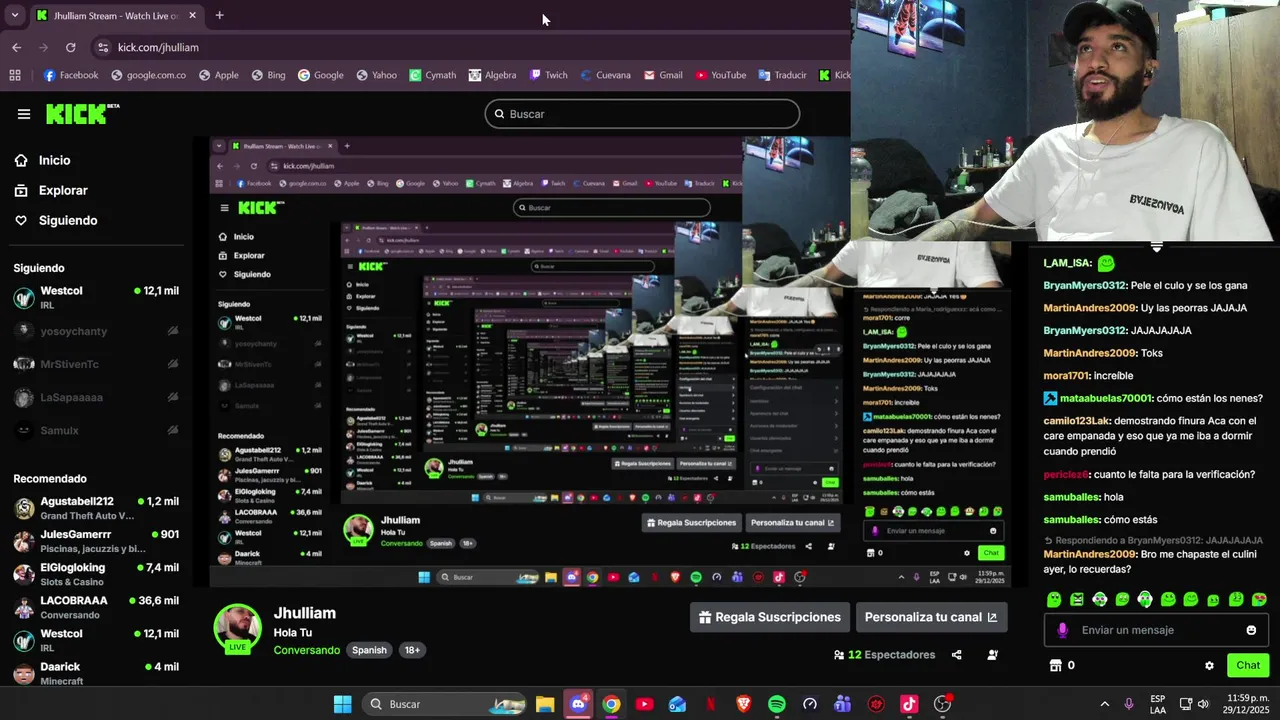The height and width of the screenshot is (720, 1280).
Task: Focus the Buscar search field on Kick
Action: pos(642,114)
